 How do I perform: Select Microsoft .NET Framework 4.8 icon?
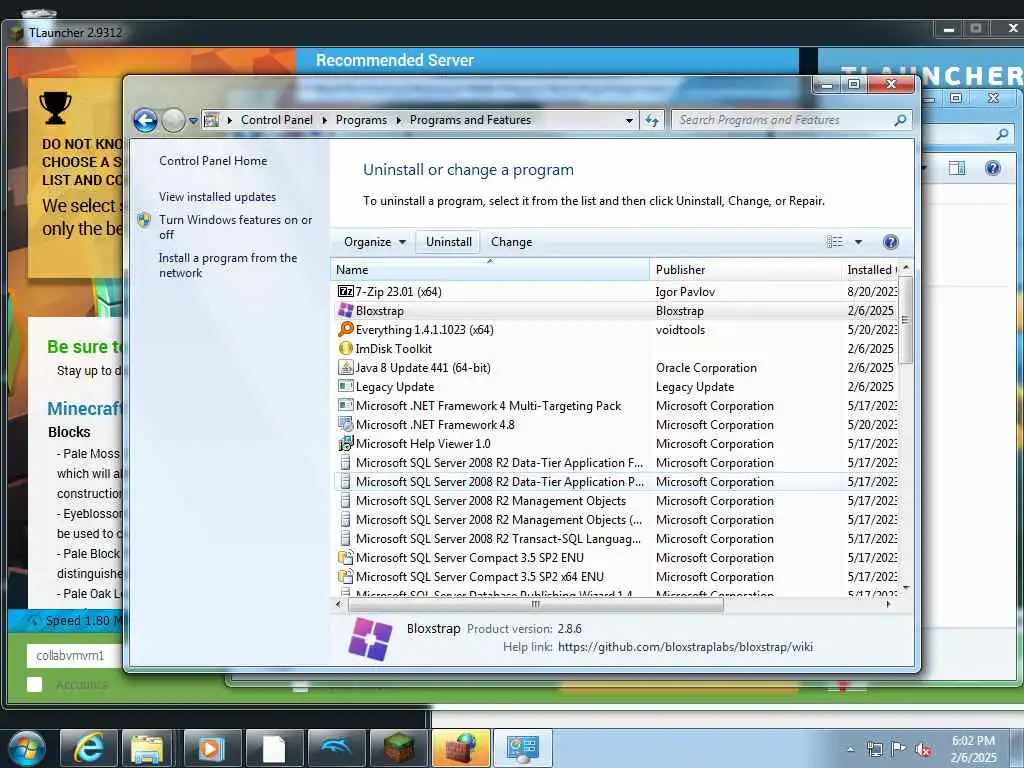tap(345, 424)
